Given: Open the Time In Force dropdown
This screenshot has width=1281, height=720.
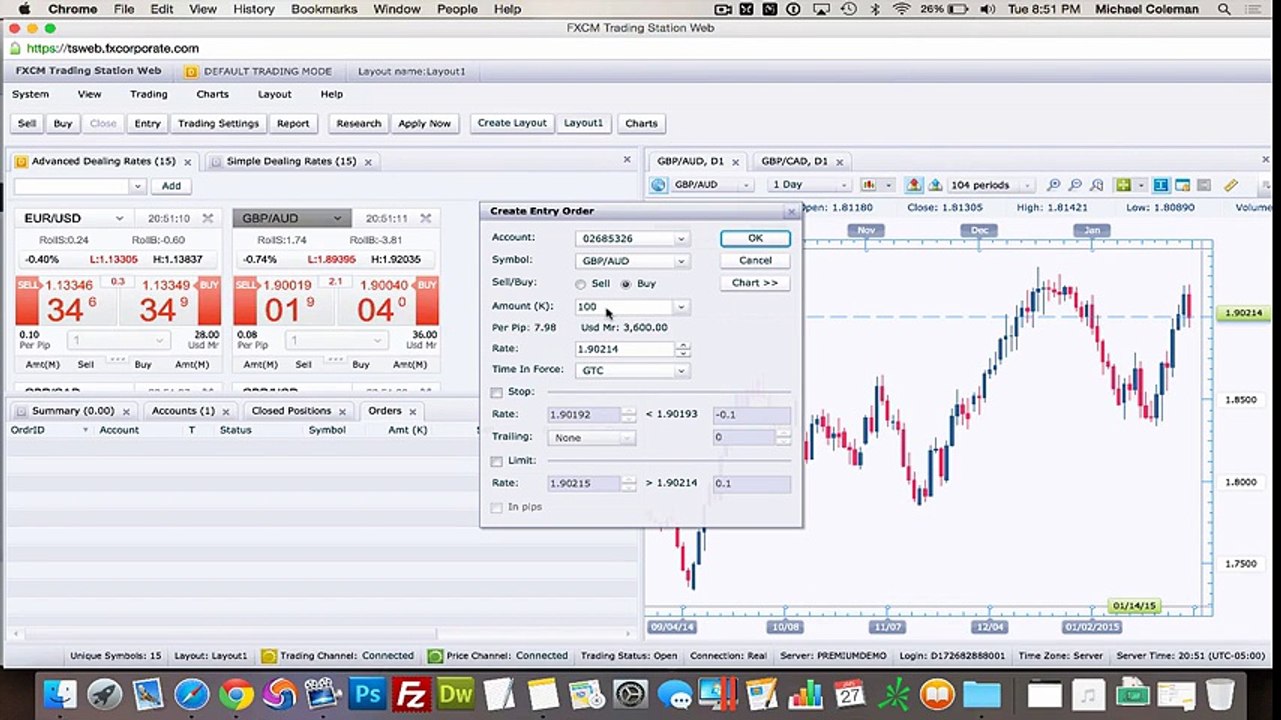Looking at the screenshot, I should (681, 371).
